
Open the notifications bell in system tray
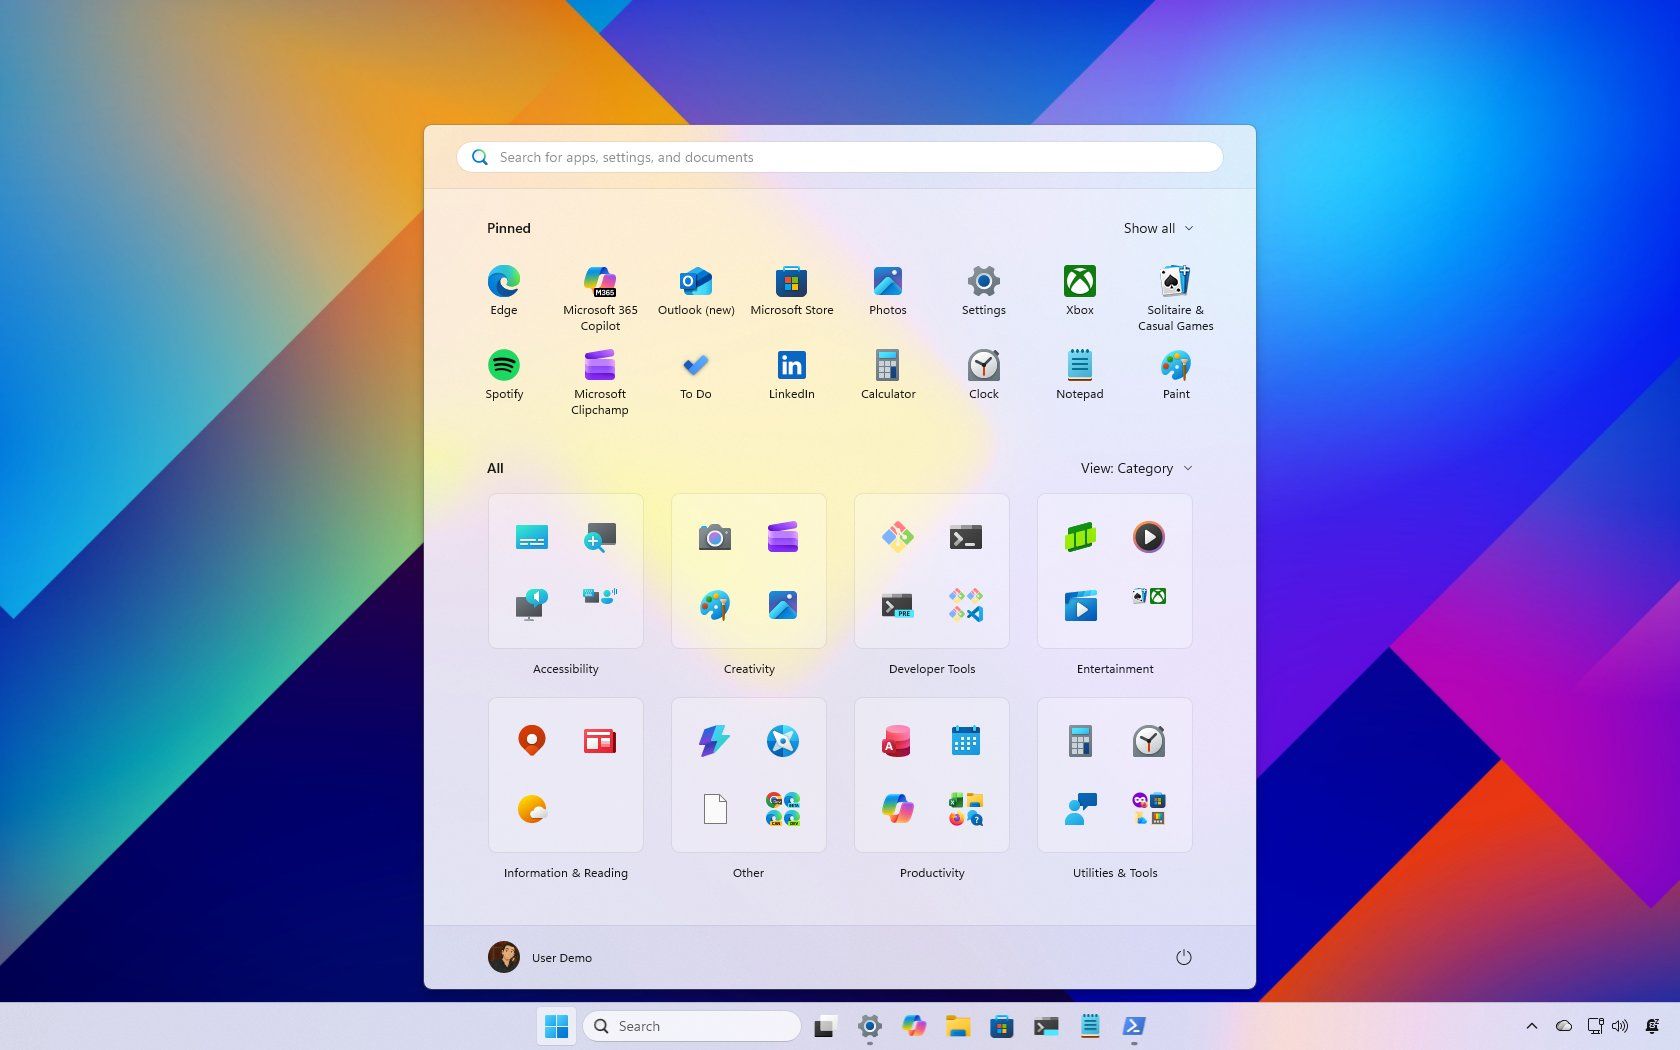pyautogui.click(x=1652, y=1026)
